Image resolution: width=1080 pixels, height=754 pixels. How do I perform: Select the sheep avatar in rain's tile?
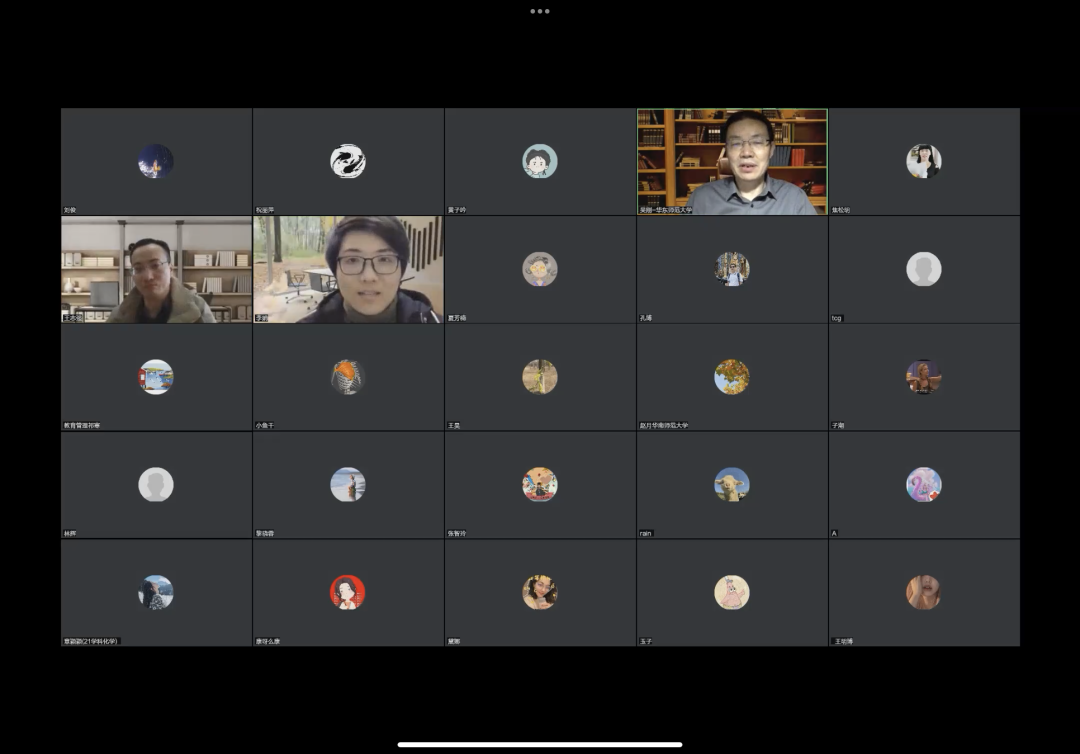click(x=732, y=485)
